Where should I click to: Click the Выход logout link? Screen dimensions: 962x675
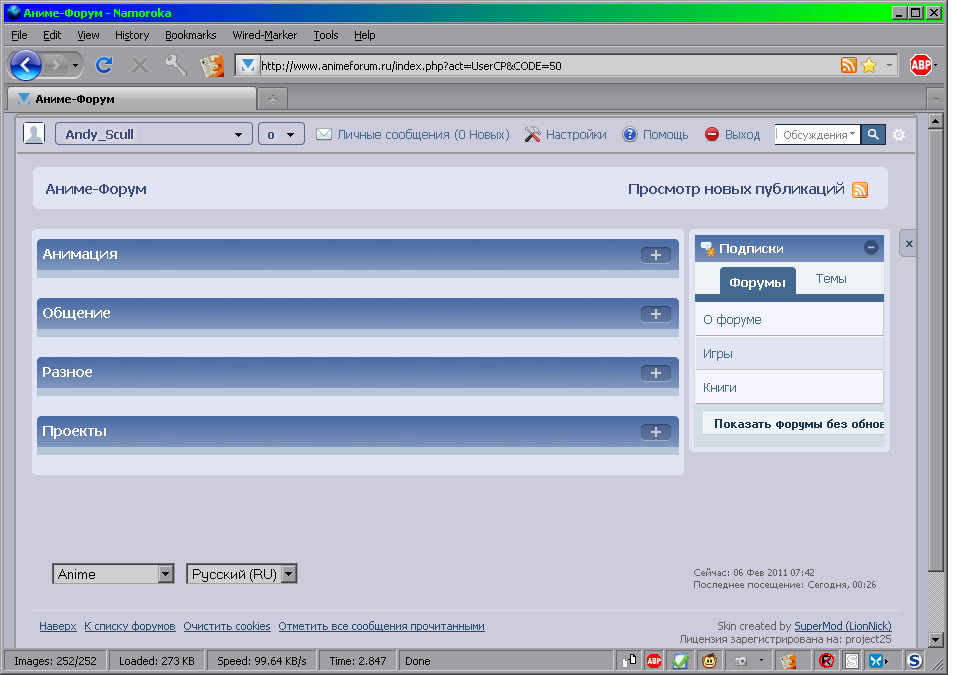pos(742,135)
